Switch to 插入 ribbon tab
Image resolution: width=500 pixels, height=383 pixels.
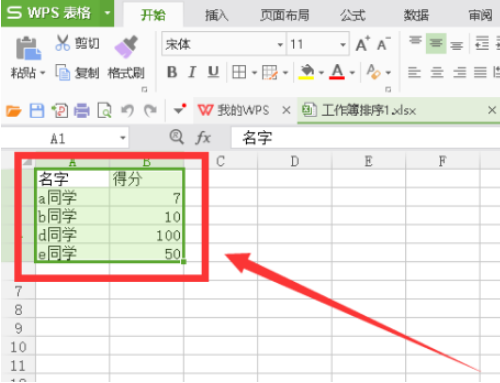(216, 15)
